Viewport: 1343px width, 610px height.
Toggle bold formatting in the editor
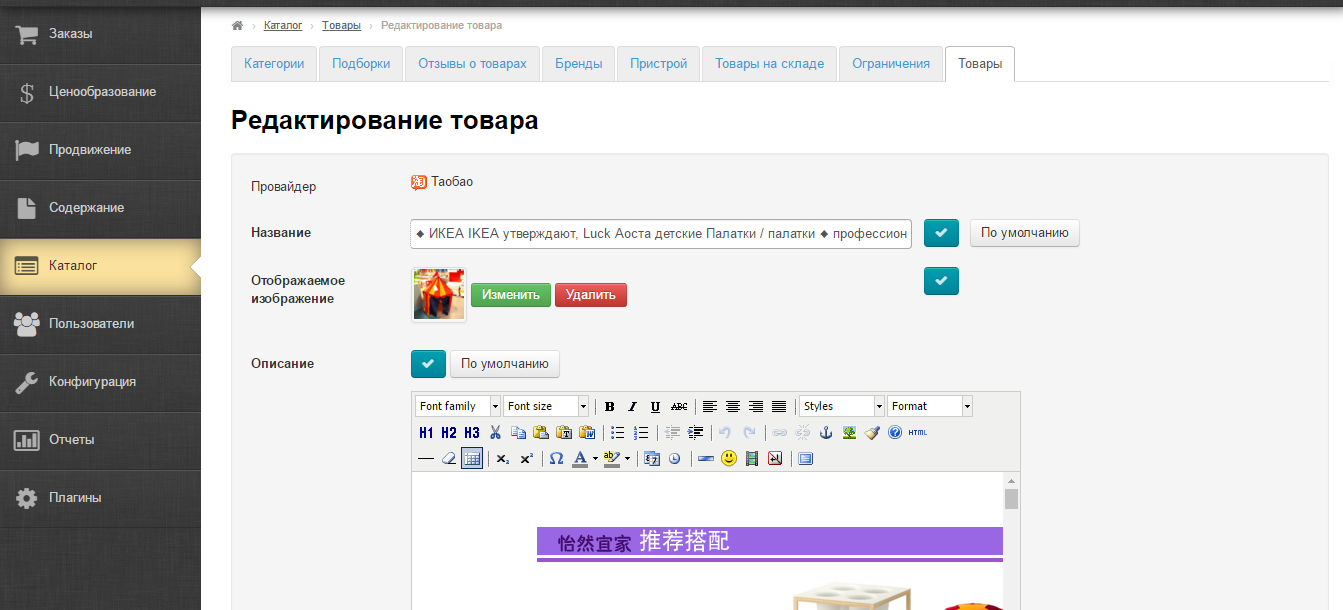(x=609, y=406)
